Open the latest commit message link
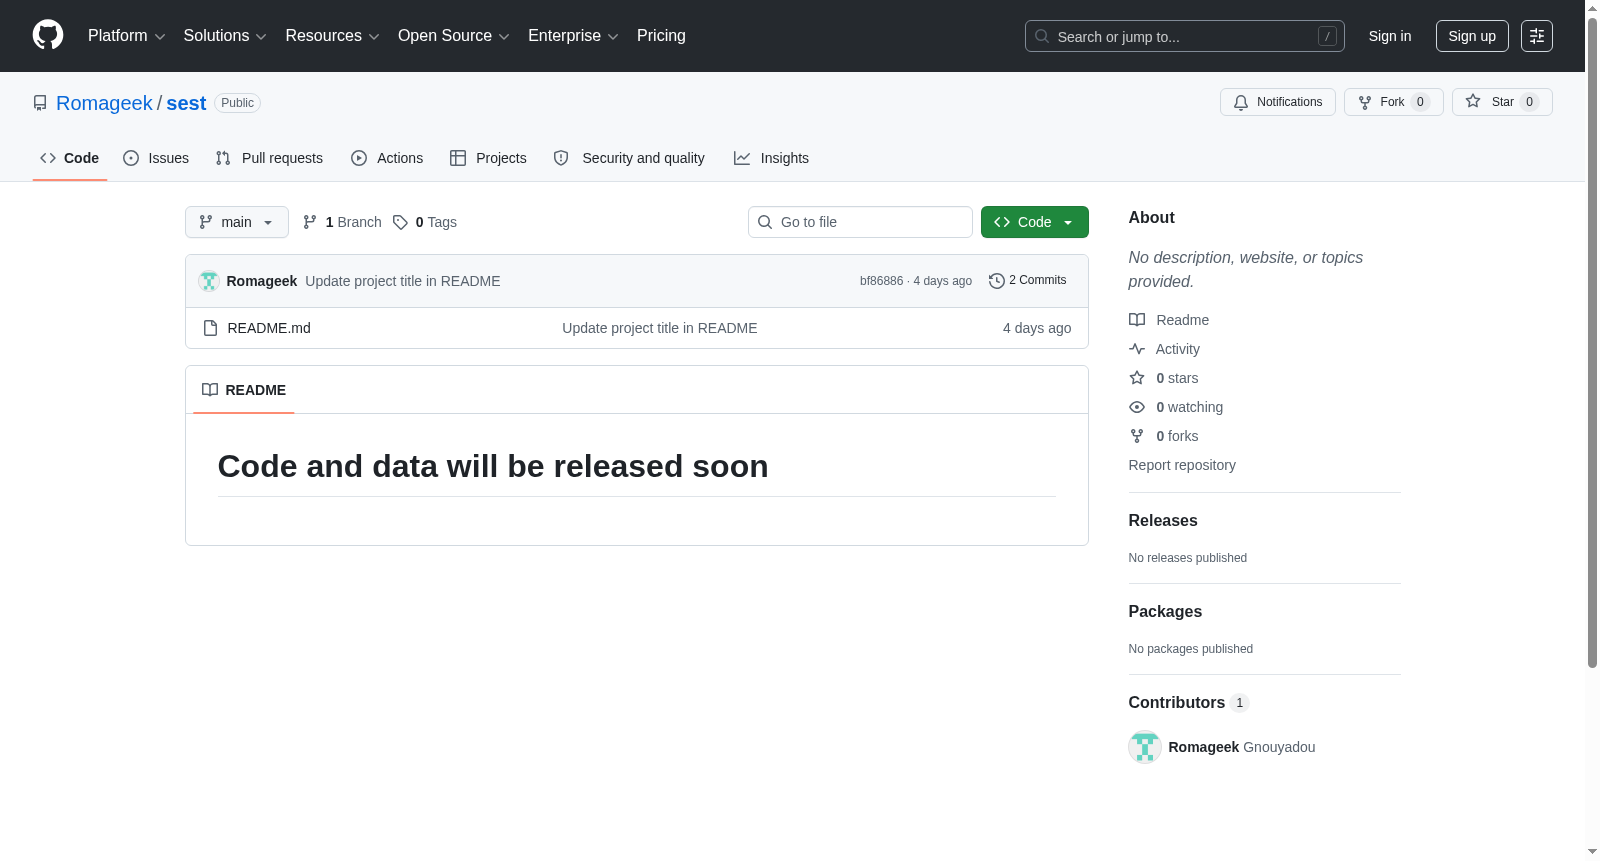 pyautogui.click(x=403, y=281)
